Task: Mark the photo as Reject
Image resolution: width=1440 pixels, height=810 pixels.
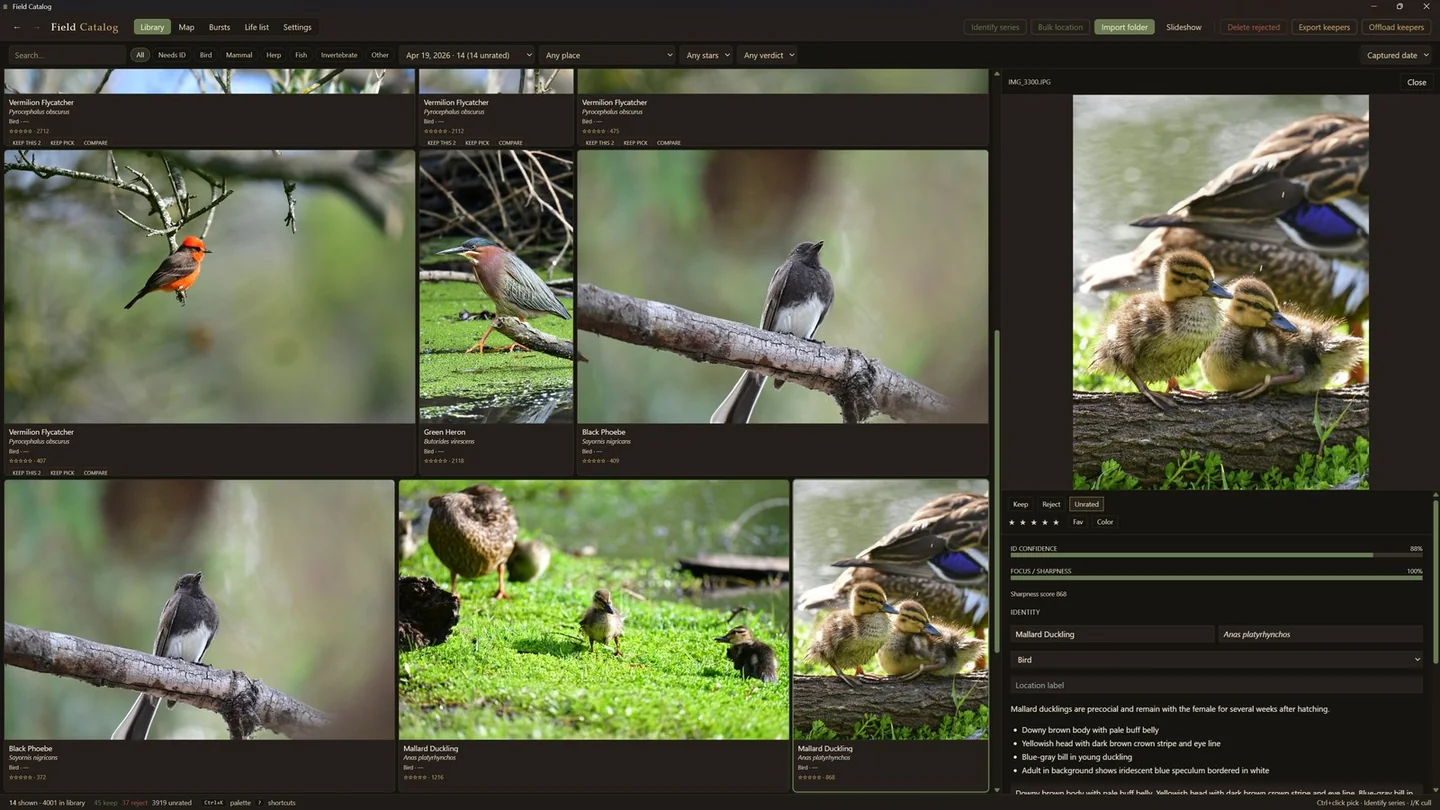Action: click(1051, 504)
